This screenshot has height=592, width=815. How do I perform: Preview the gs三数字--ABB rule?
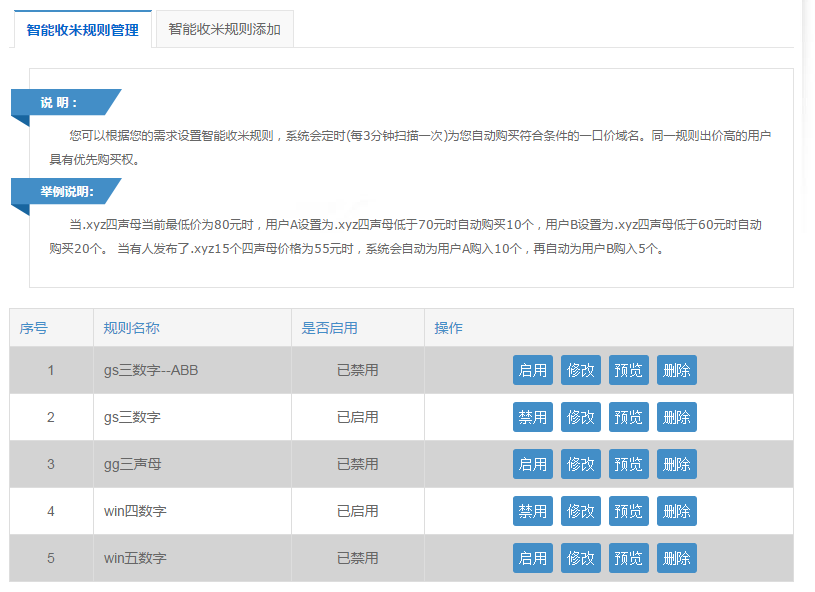tap(628, 370)
